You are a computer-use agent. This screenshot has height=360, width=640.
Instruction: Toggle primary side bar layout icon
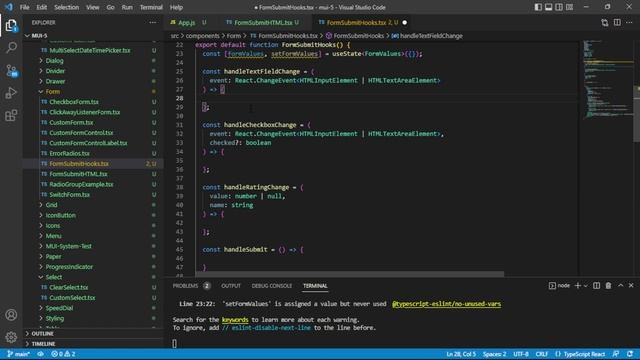pyautogui.click(x=538, y=7)
